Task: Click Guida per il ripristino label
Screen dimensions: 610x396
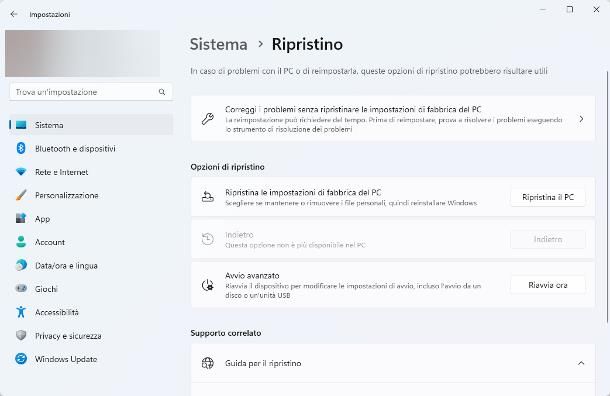Action: tap(263, 363)
